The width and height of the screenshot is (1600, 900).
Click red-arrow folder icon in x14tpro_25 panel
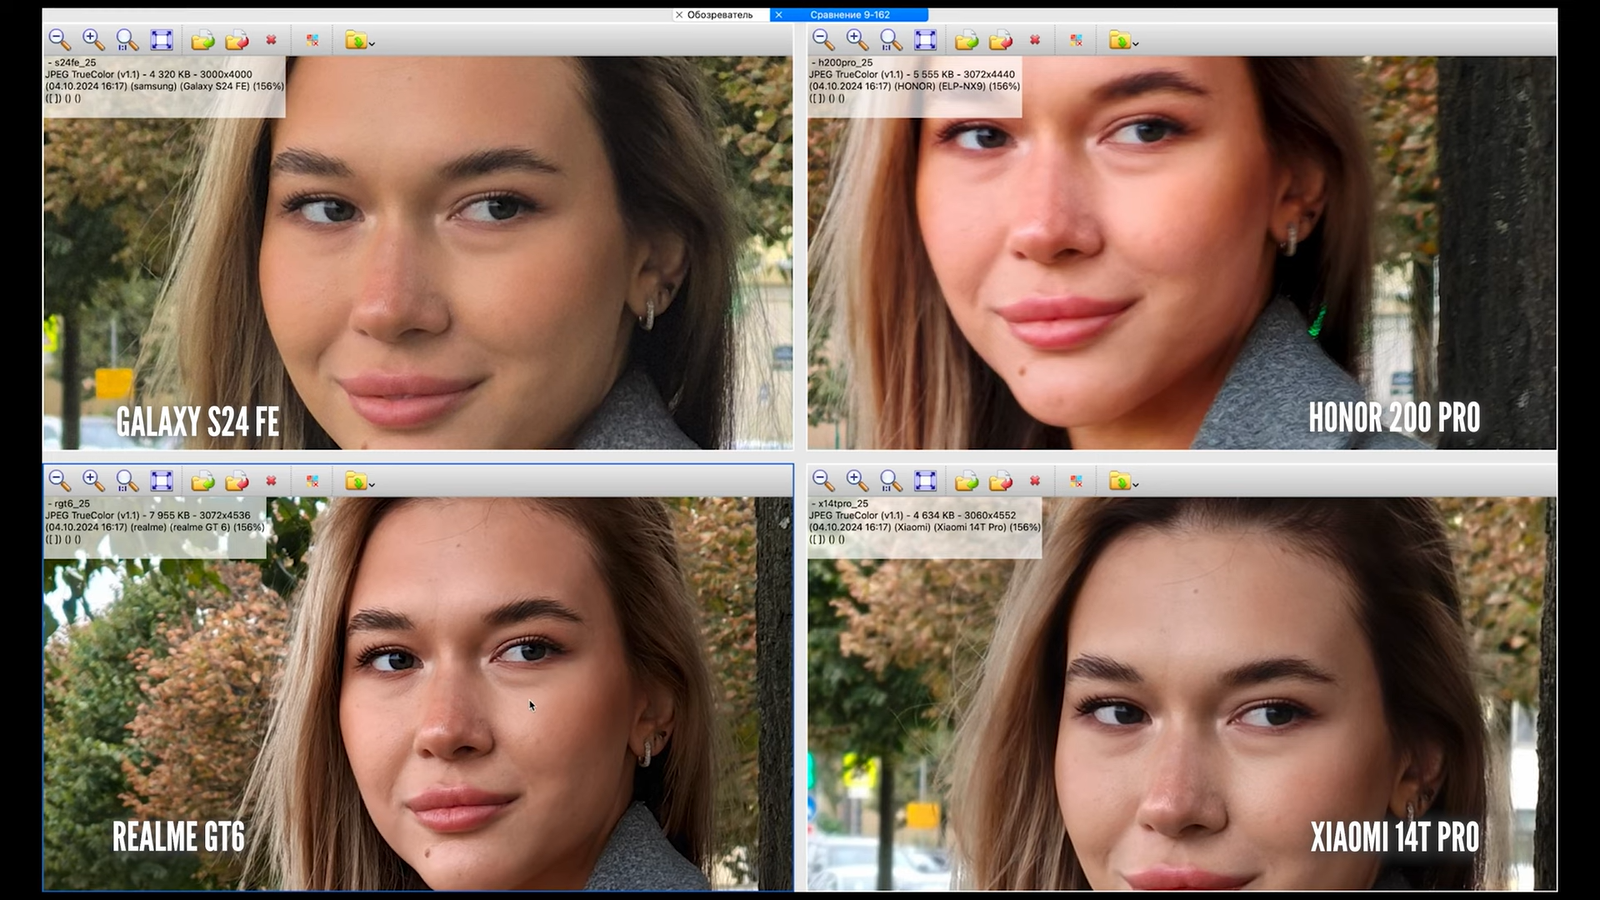point(1001,481)
